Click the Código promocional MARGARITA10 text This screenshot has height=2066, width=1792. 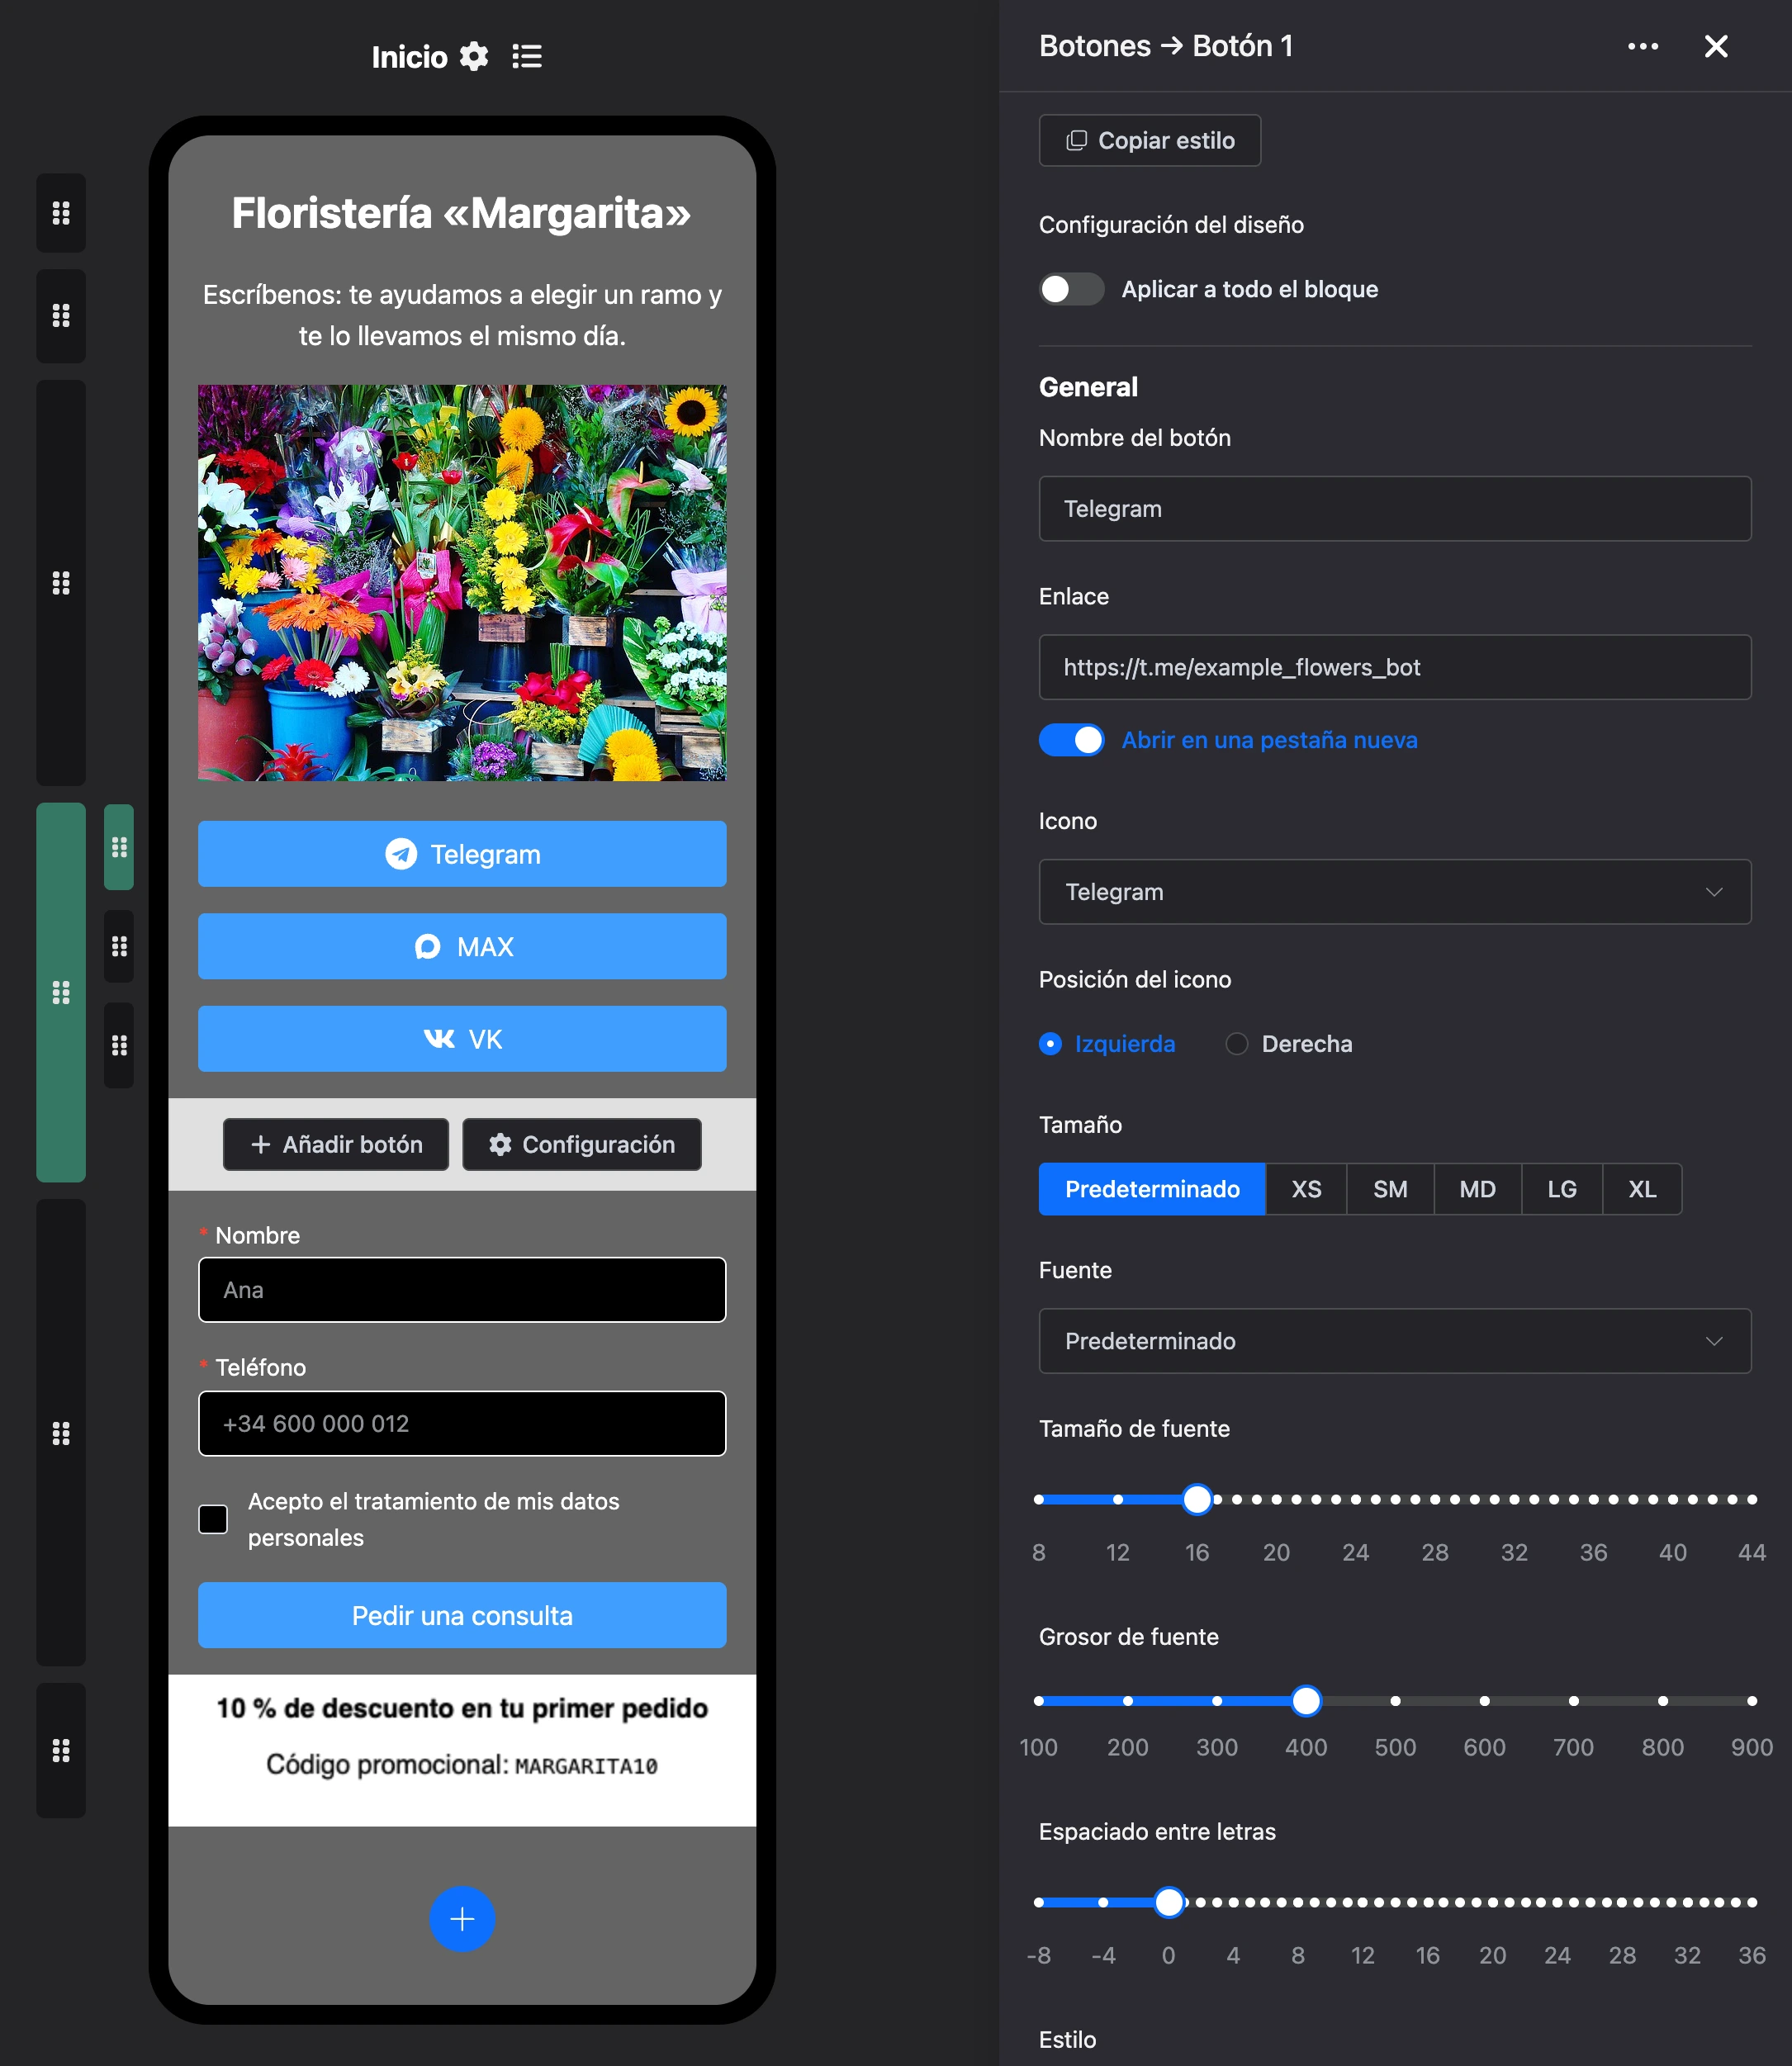pos(462,1765)
